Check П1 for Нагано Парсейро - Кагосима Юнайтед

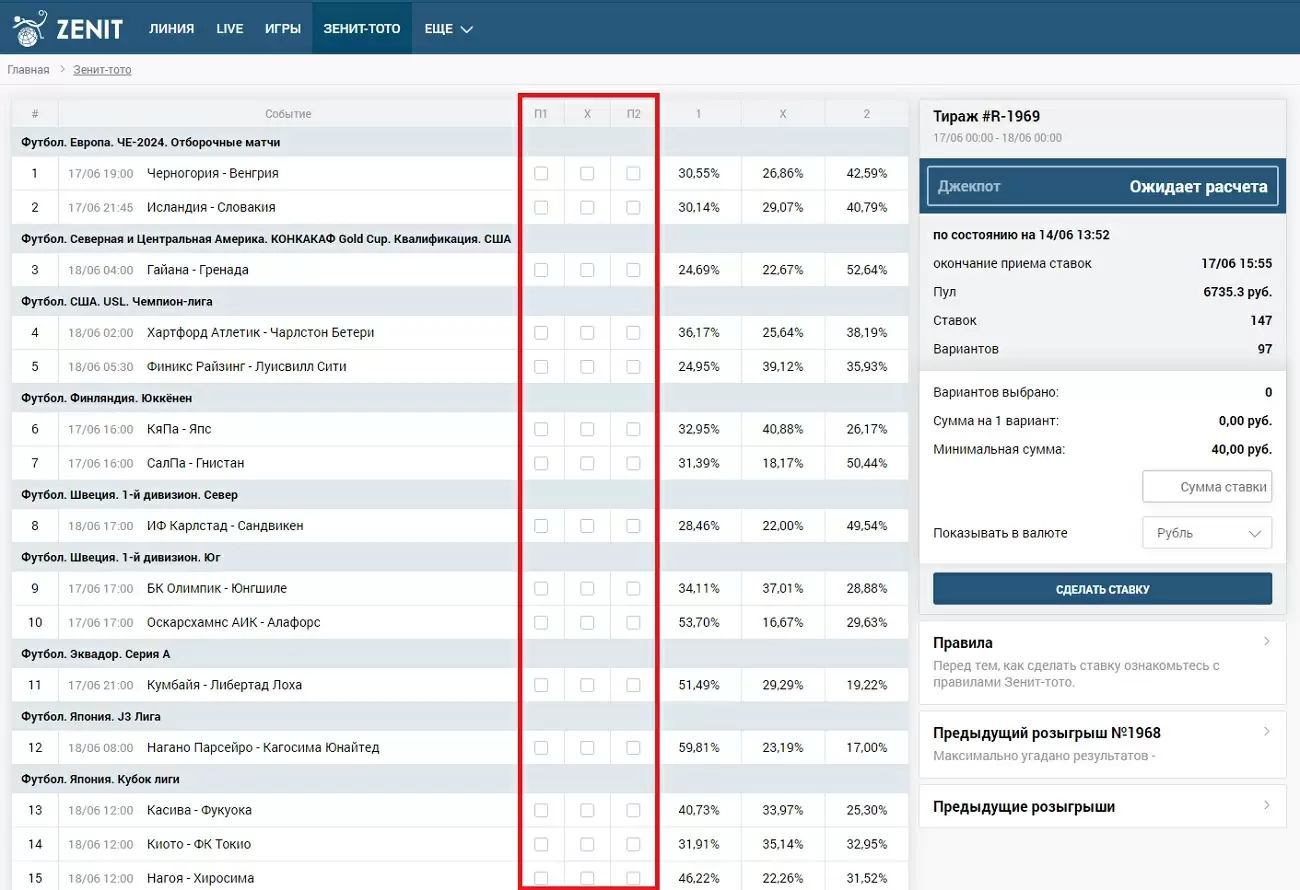pos(541,747)
